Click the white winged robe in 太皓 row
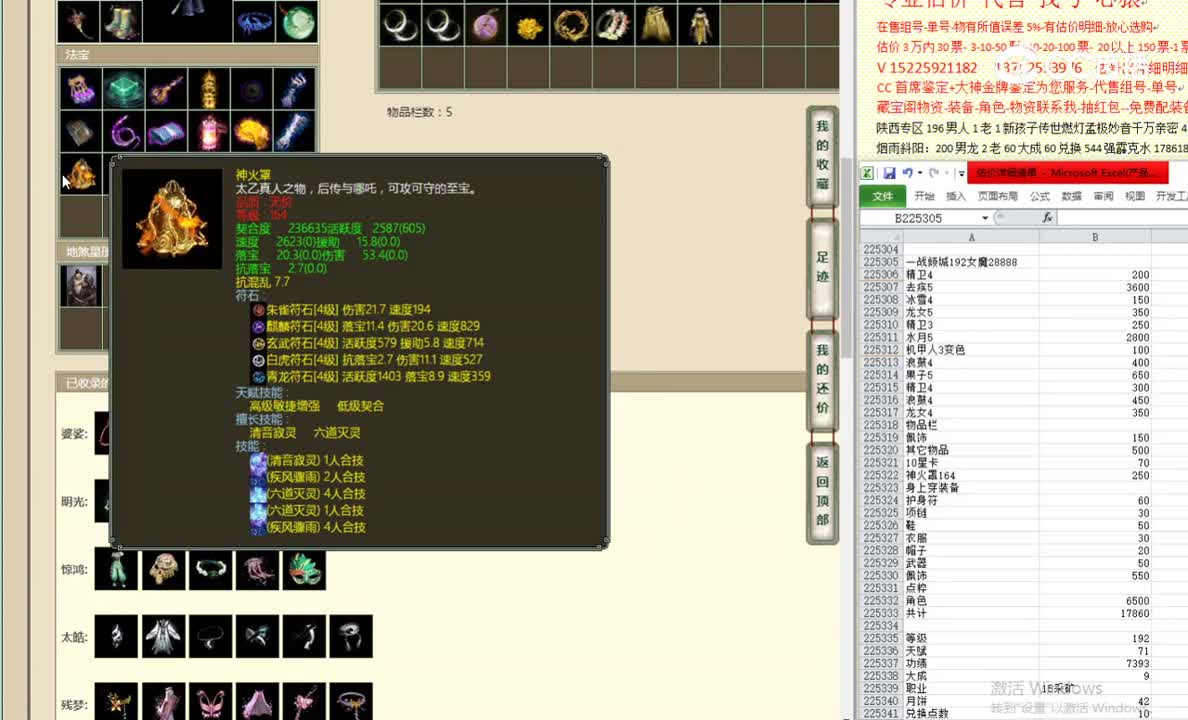The image size is (1188, 720). coord(163,636)
